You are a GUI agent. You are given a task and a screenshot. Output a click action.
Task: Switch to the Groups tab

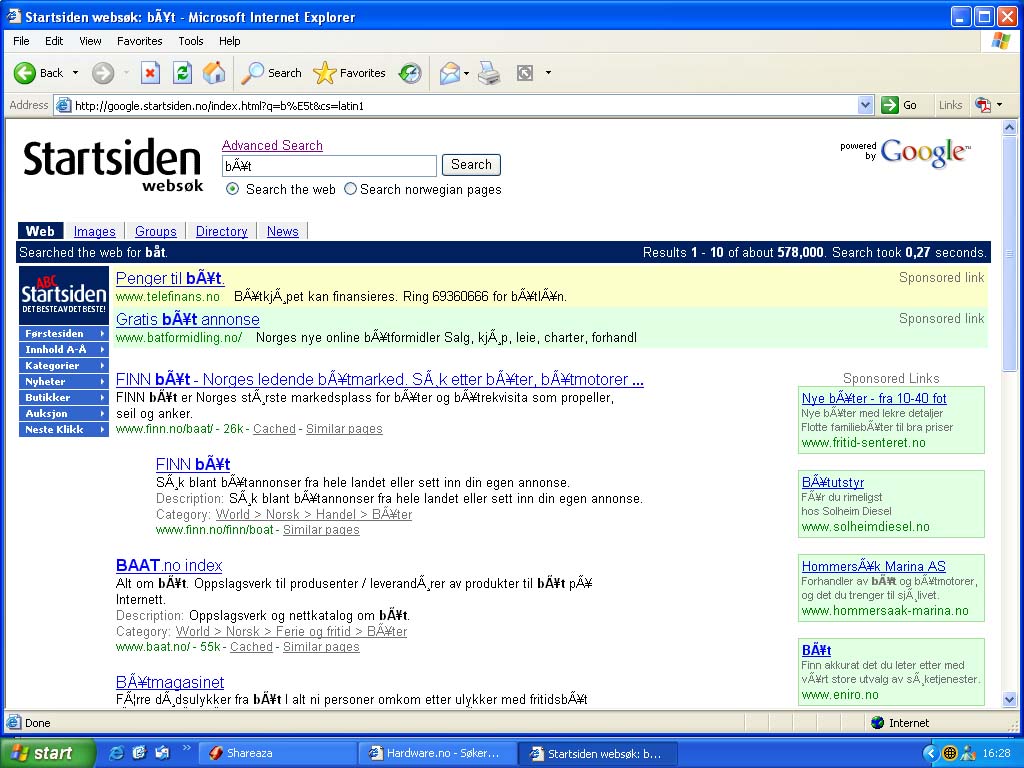155,231
